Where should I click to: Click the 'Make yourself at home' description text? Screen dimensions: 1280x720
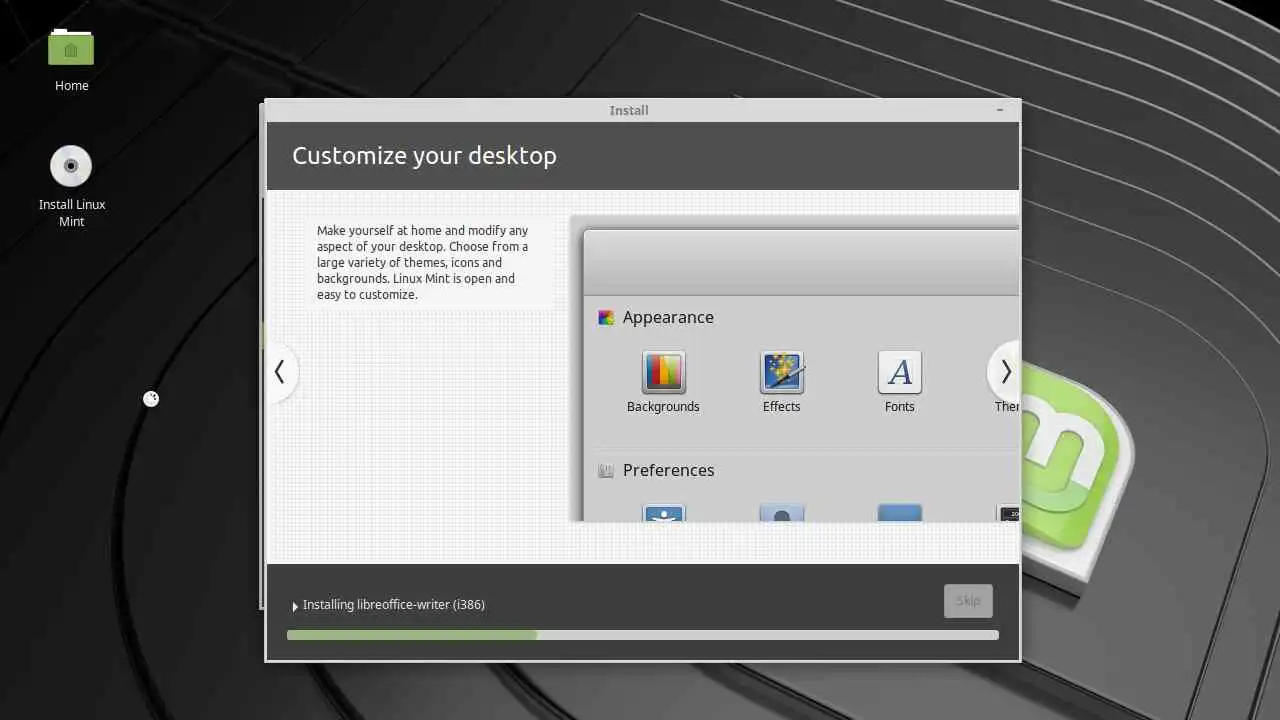pos(423,263)
